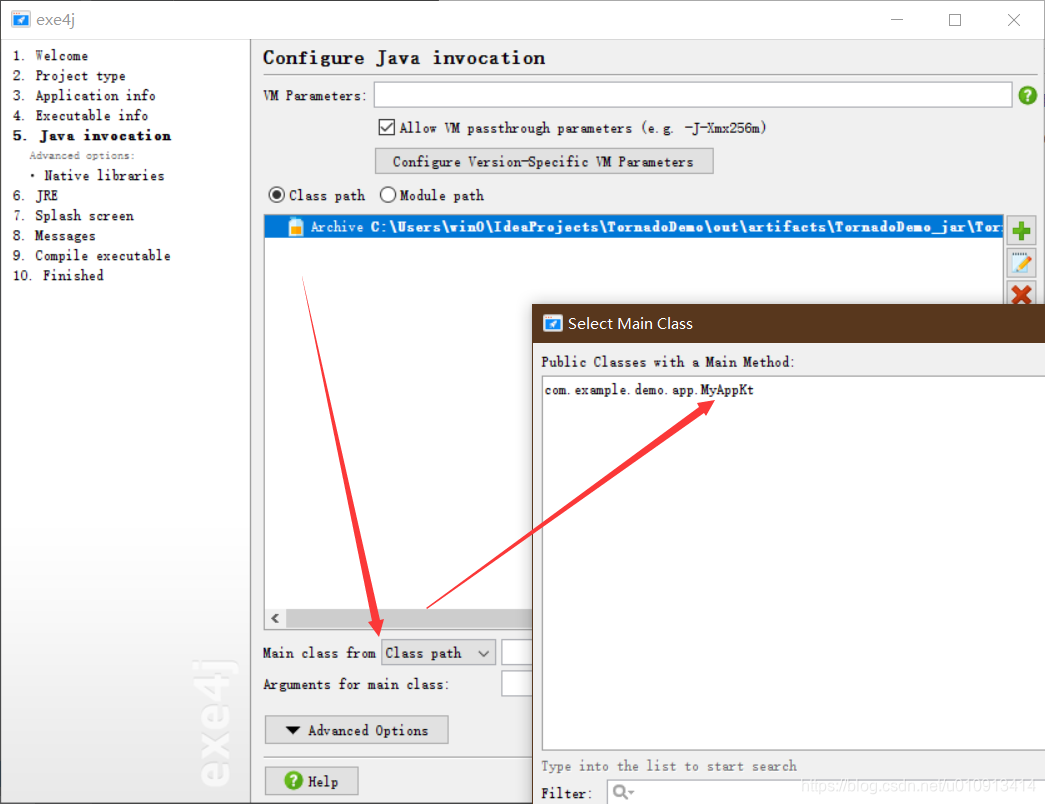Click the Select Main Class dialog icon
The width and height of the screenshot is (1045, 804).
click(552, 323)
